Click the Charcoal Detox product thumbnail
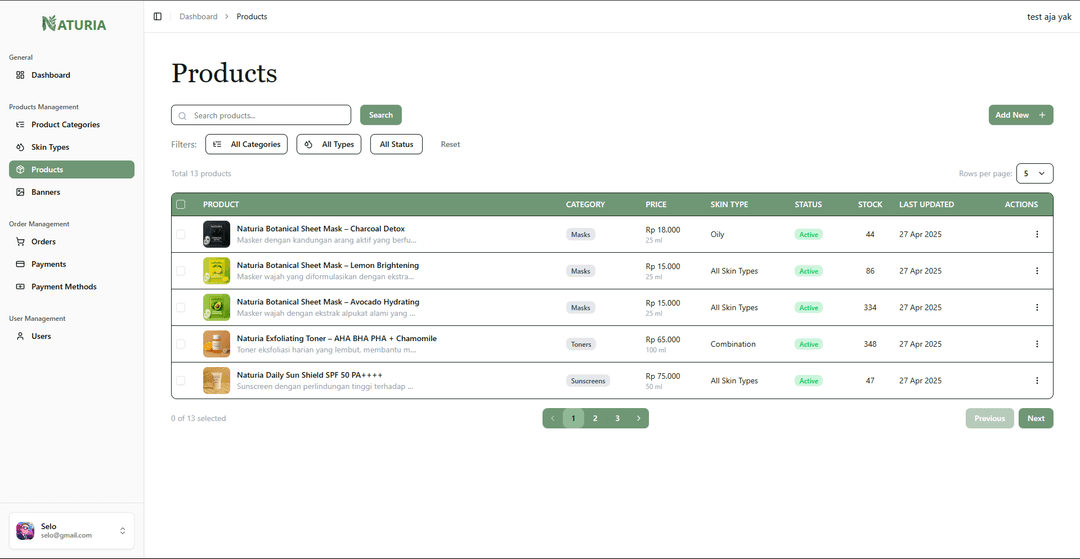The height and width of the screenshot is (559, 1080). pos(216,234)
